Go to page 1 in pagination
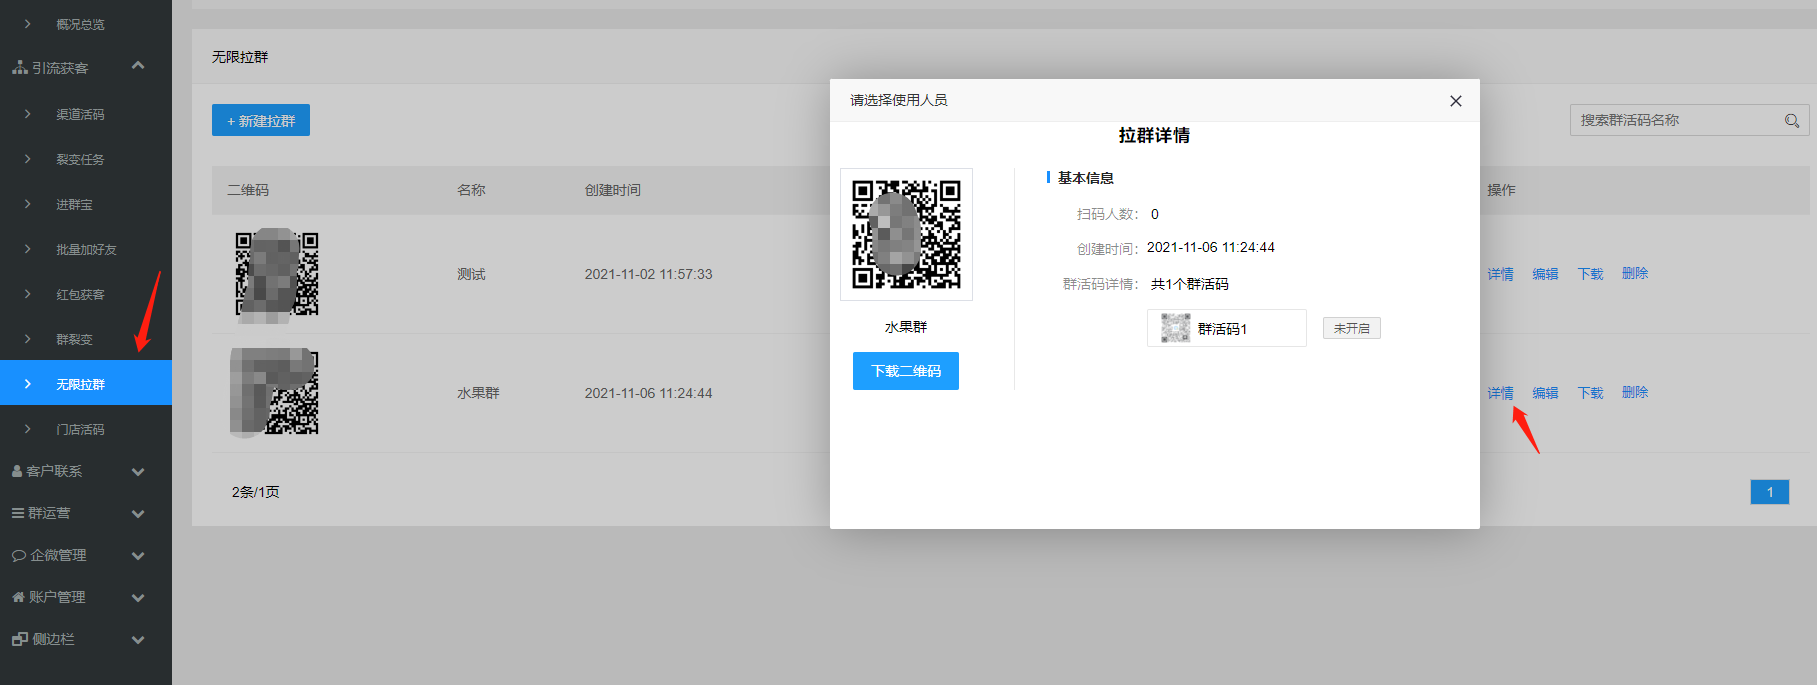Viewport: 1817px width, 685px height. pos(1769,492)
